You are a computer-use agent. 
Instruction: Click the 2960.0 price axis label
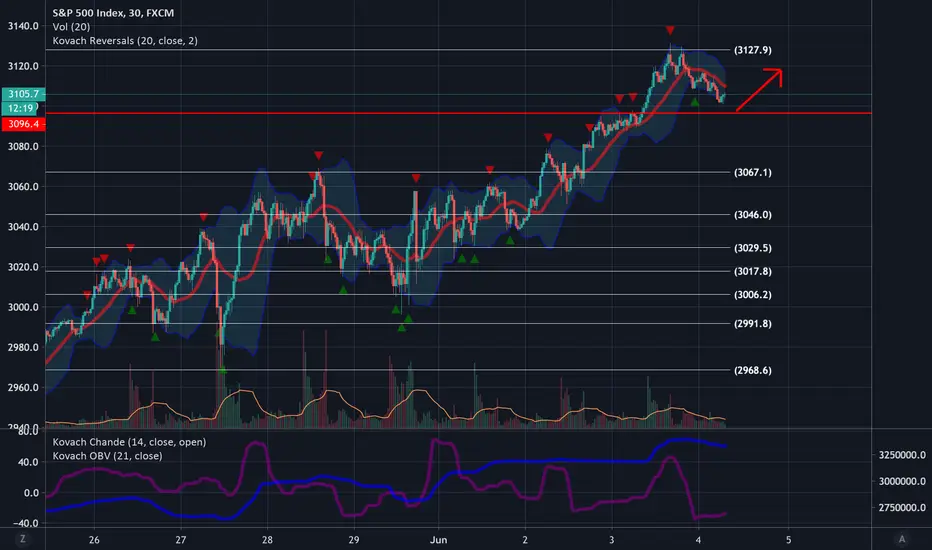point(23,388)
